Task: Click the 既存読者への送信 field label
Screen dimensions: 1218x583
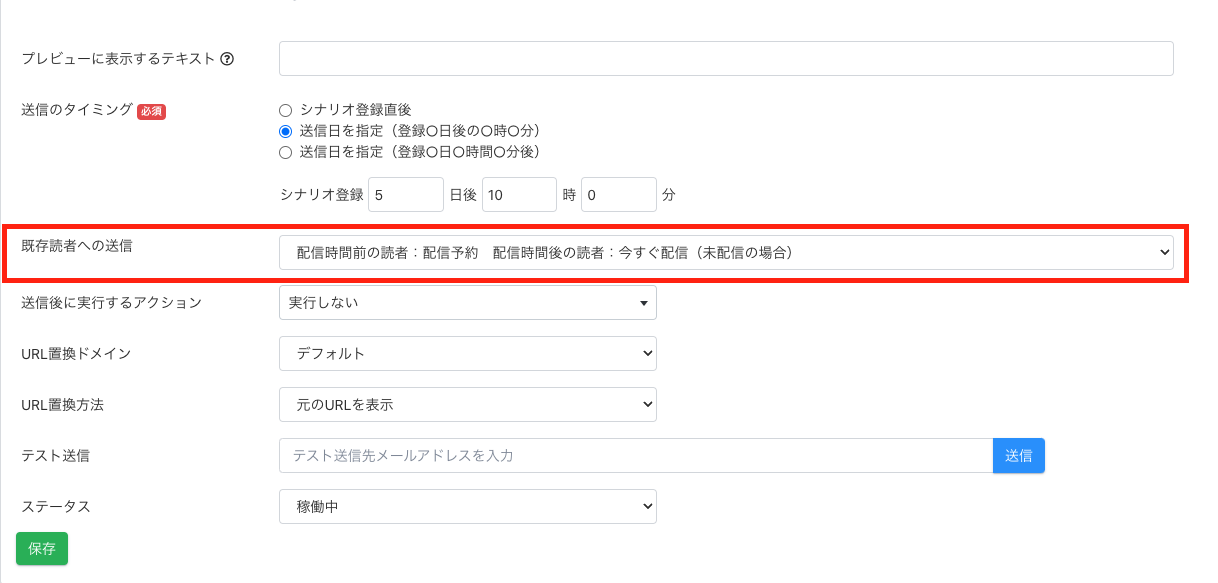Action: pos(76,246)
